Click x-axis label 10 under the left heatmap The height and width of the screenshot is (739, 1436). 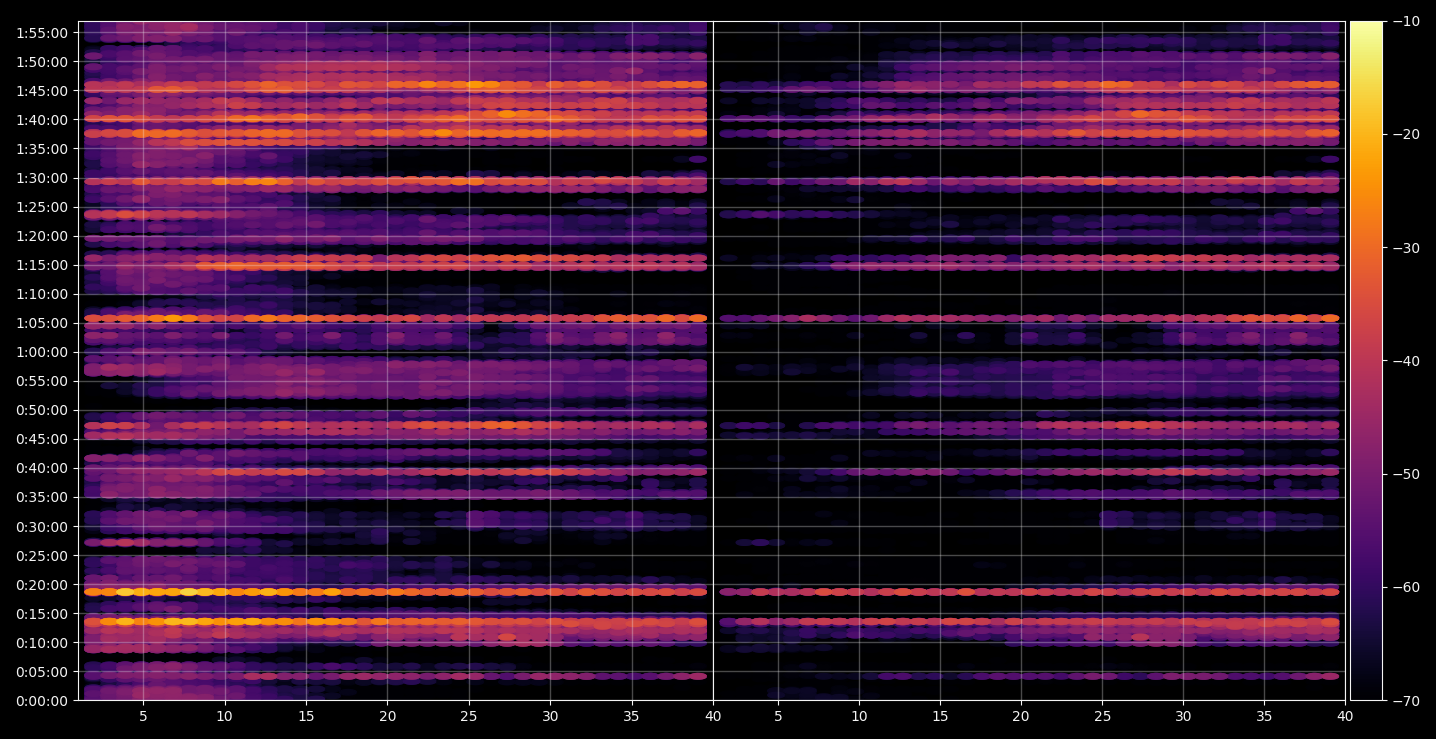pyautogui.click(x=224, y=717)
